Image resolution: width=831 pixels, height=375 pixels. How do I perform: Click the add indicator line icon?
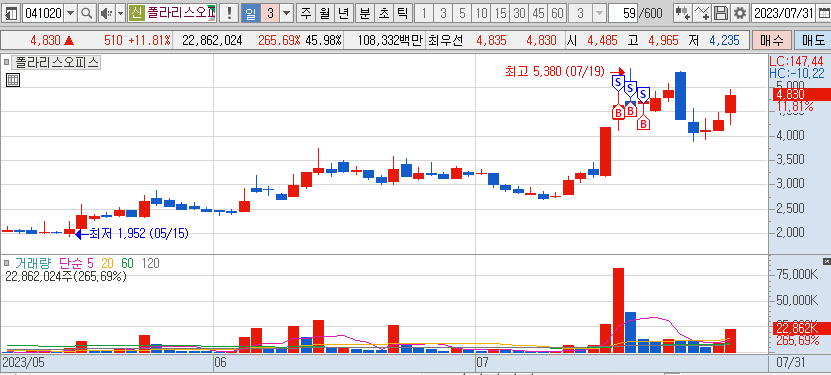[702, 13]
